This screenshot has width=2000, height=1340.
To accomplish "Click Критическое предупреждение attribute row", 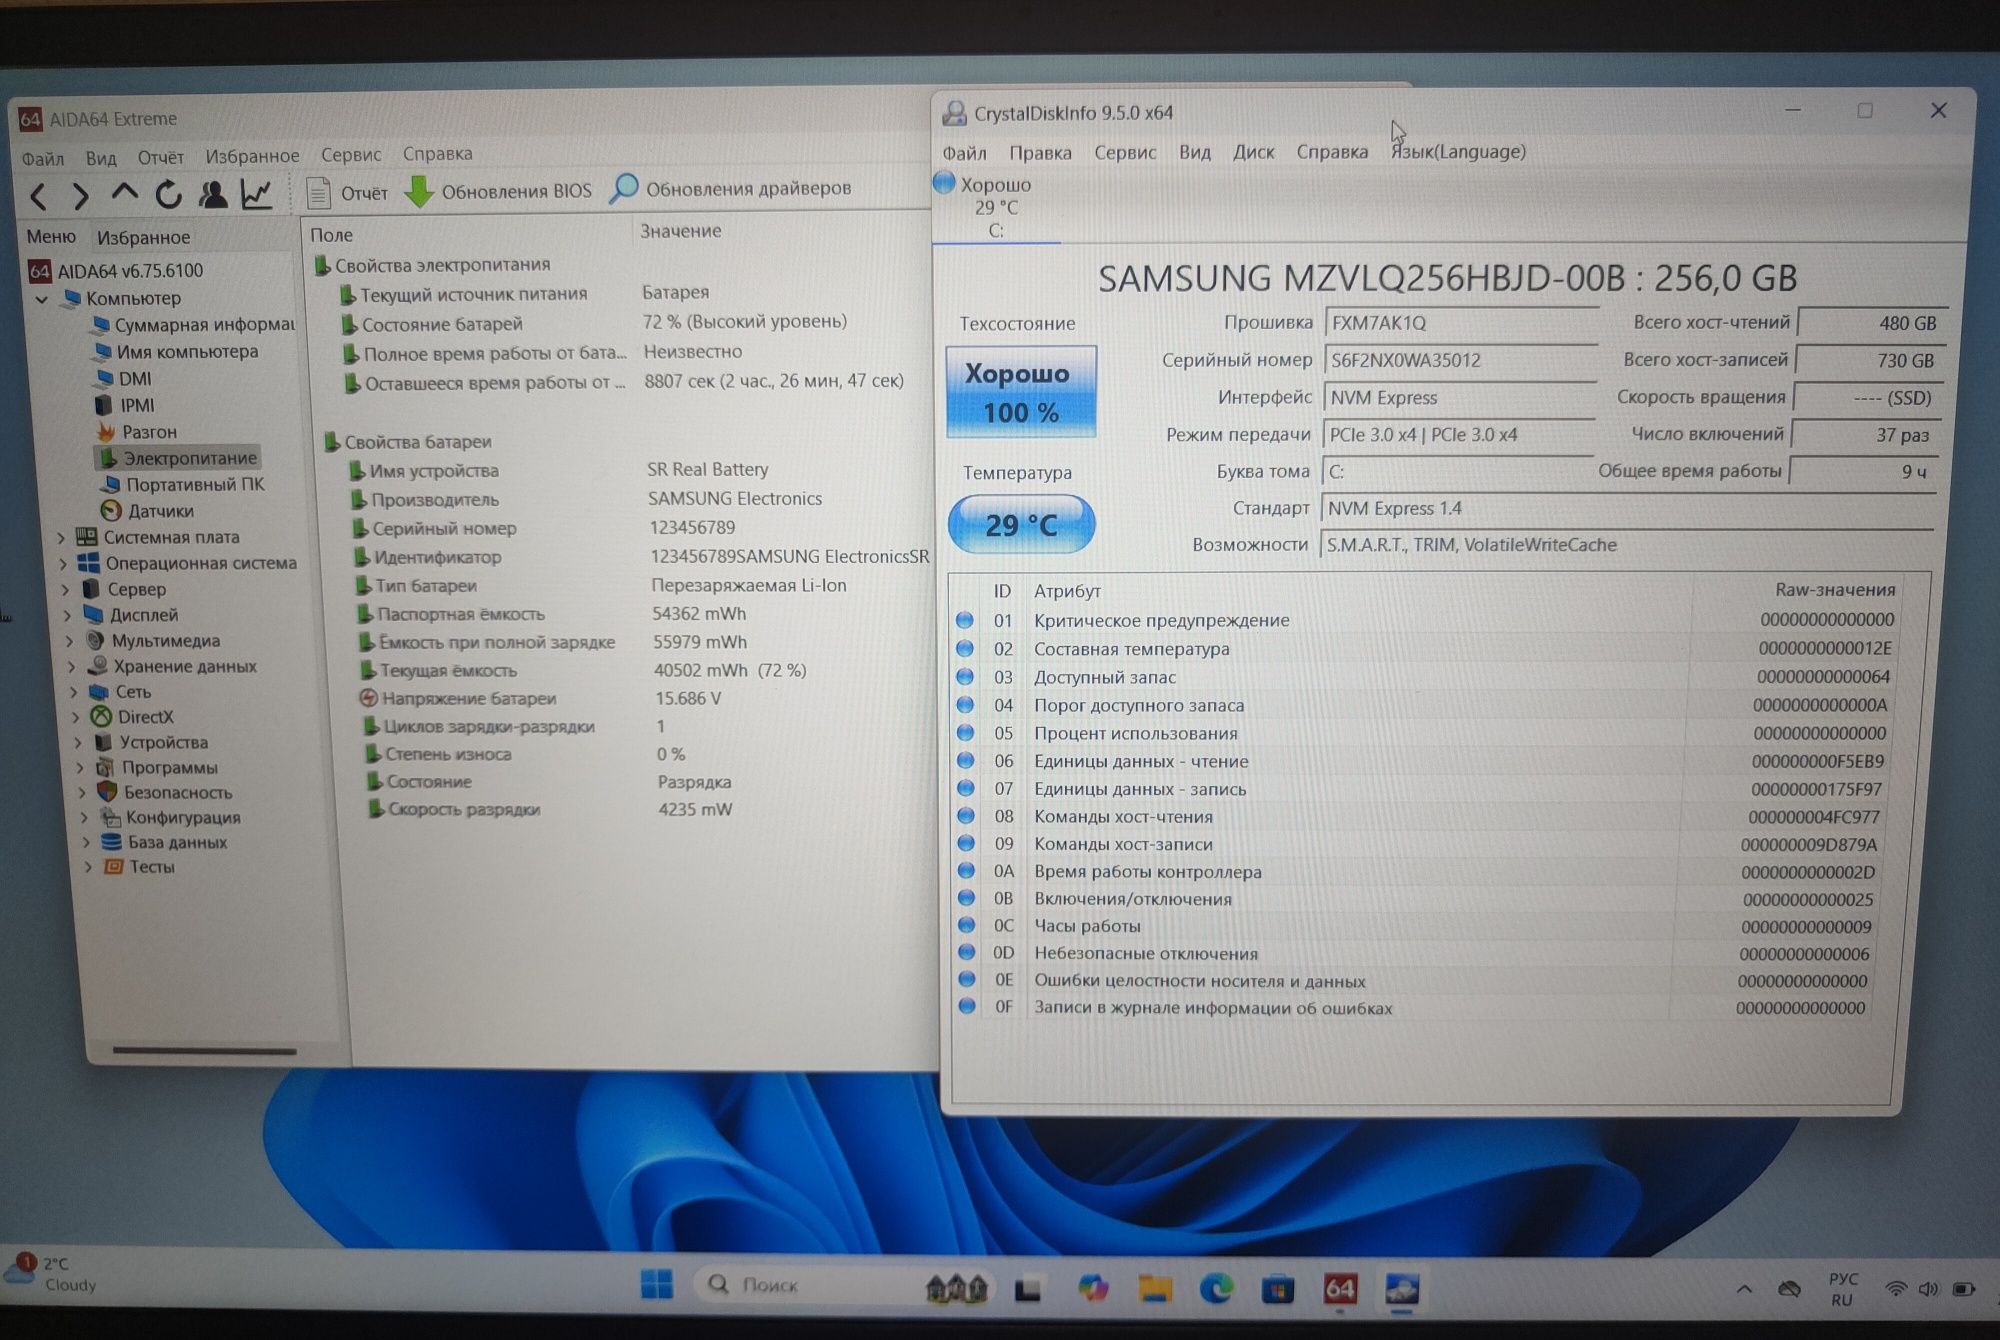I will coord(1425,620).
